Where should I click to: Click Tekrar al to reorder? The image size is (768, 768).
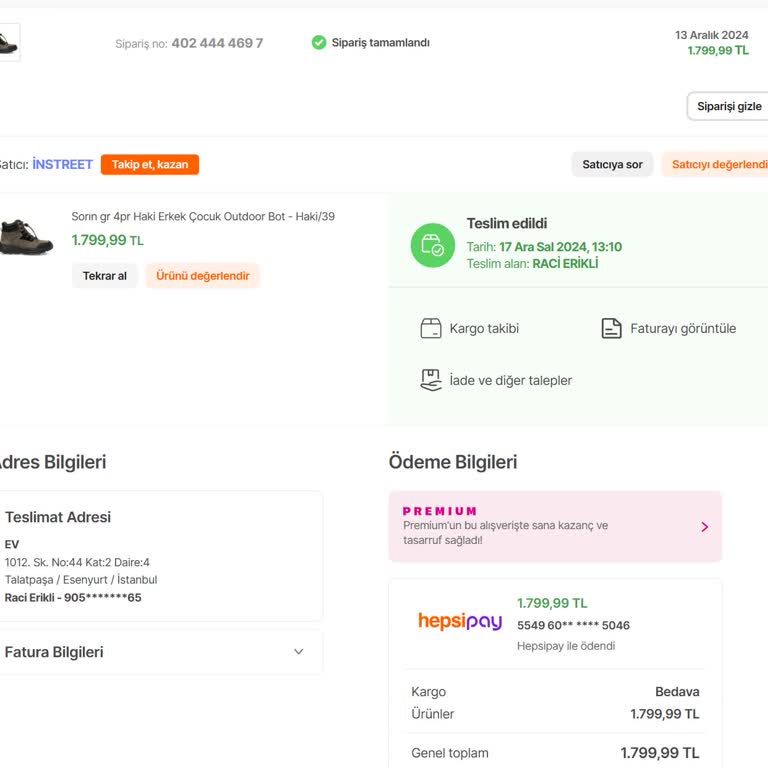[104, 276]
